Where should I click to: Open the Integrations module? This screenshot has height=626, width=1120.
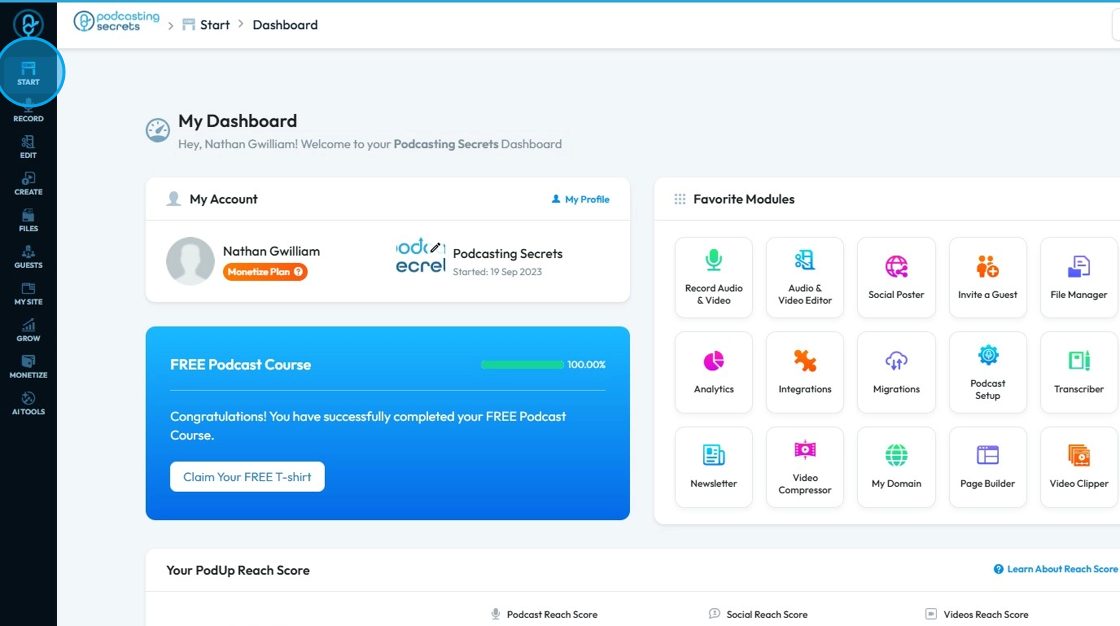[805, 372]
